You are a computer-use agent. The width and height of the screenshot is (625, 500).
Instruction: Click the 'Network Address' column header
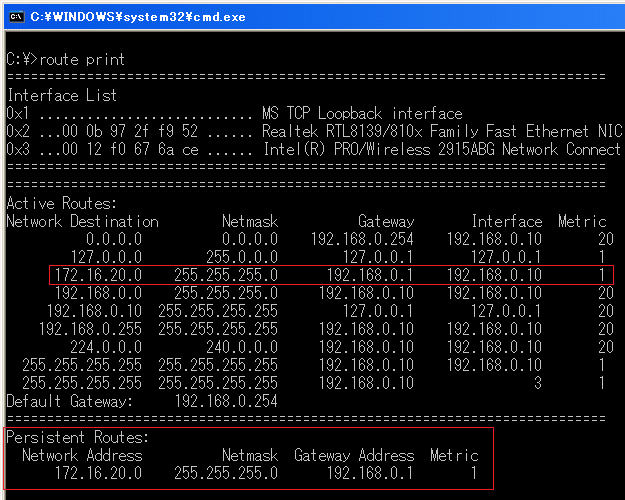tap(82, 455)
